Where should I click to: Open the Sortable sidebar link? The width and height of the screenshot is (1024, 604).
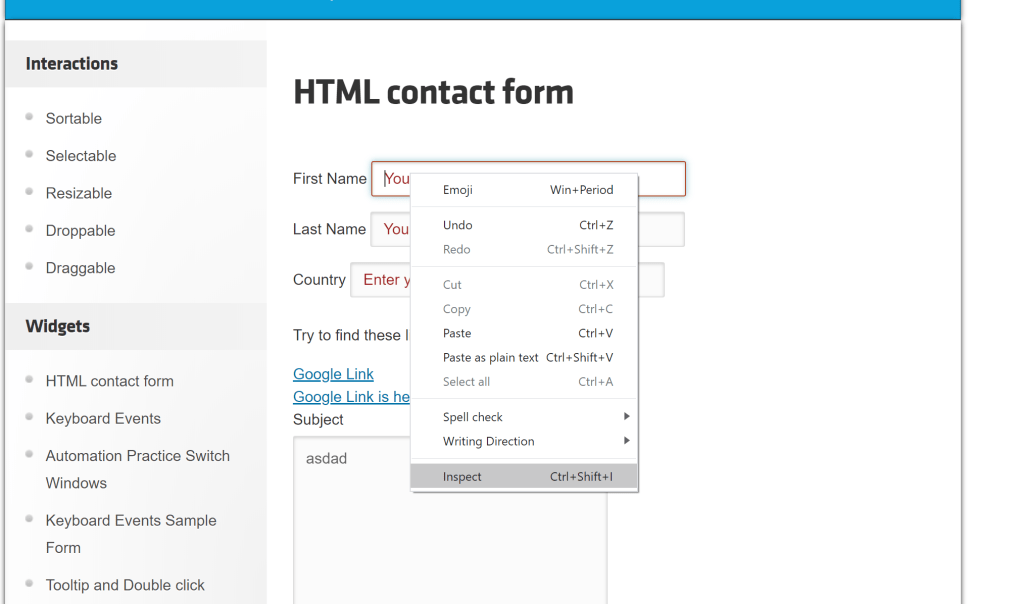coord(74,118)
